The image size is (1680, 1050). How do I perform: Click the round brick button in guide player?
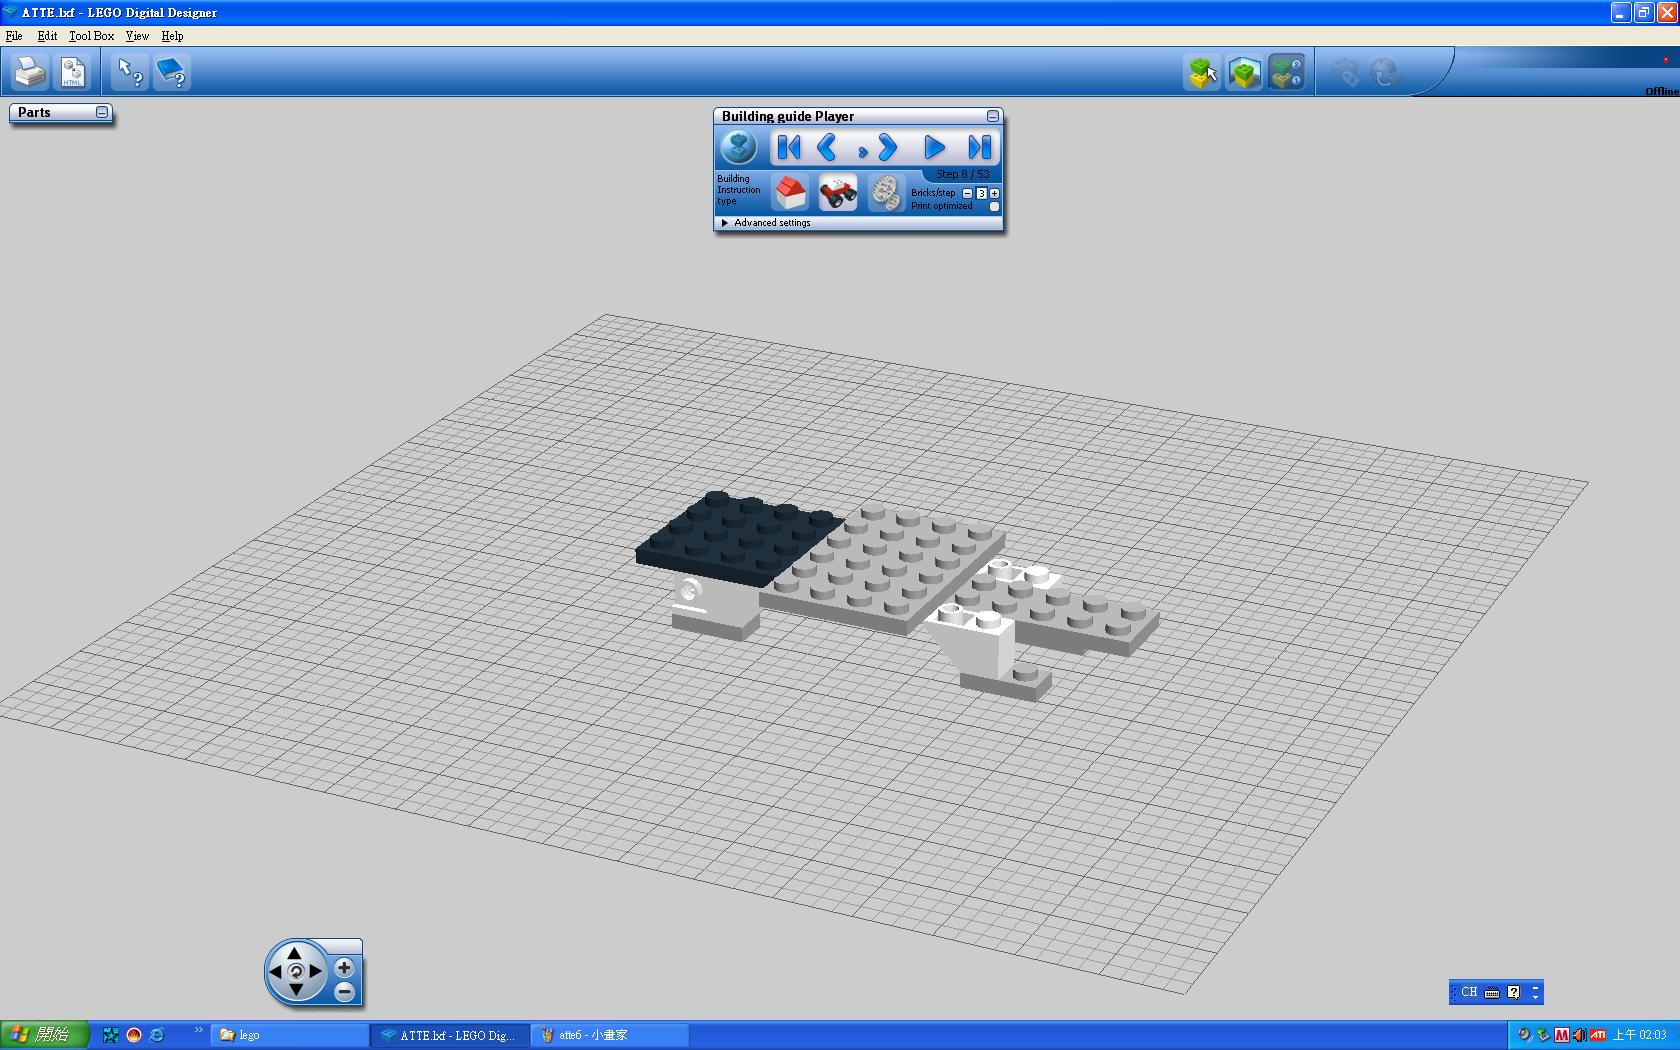(x=739, y=148)
